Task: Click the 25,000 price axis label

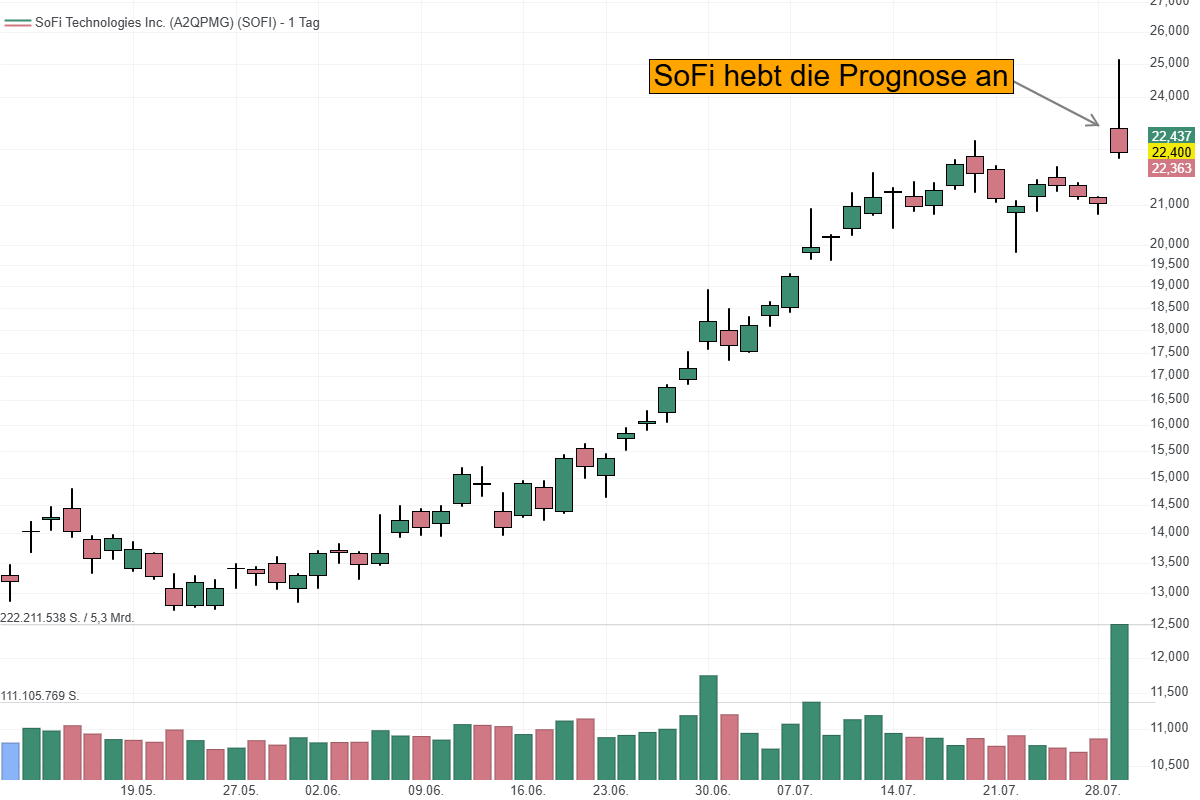Action: [x=1170, y=63]
